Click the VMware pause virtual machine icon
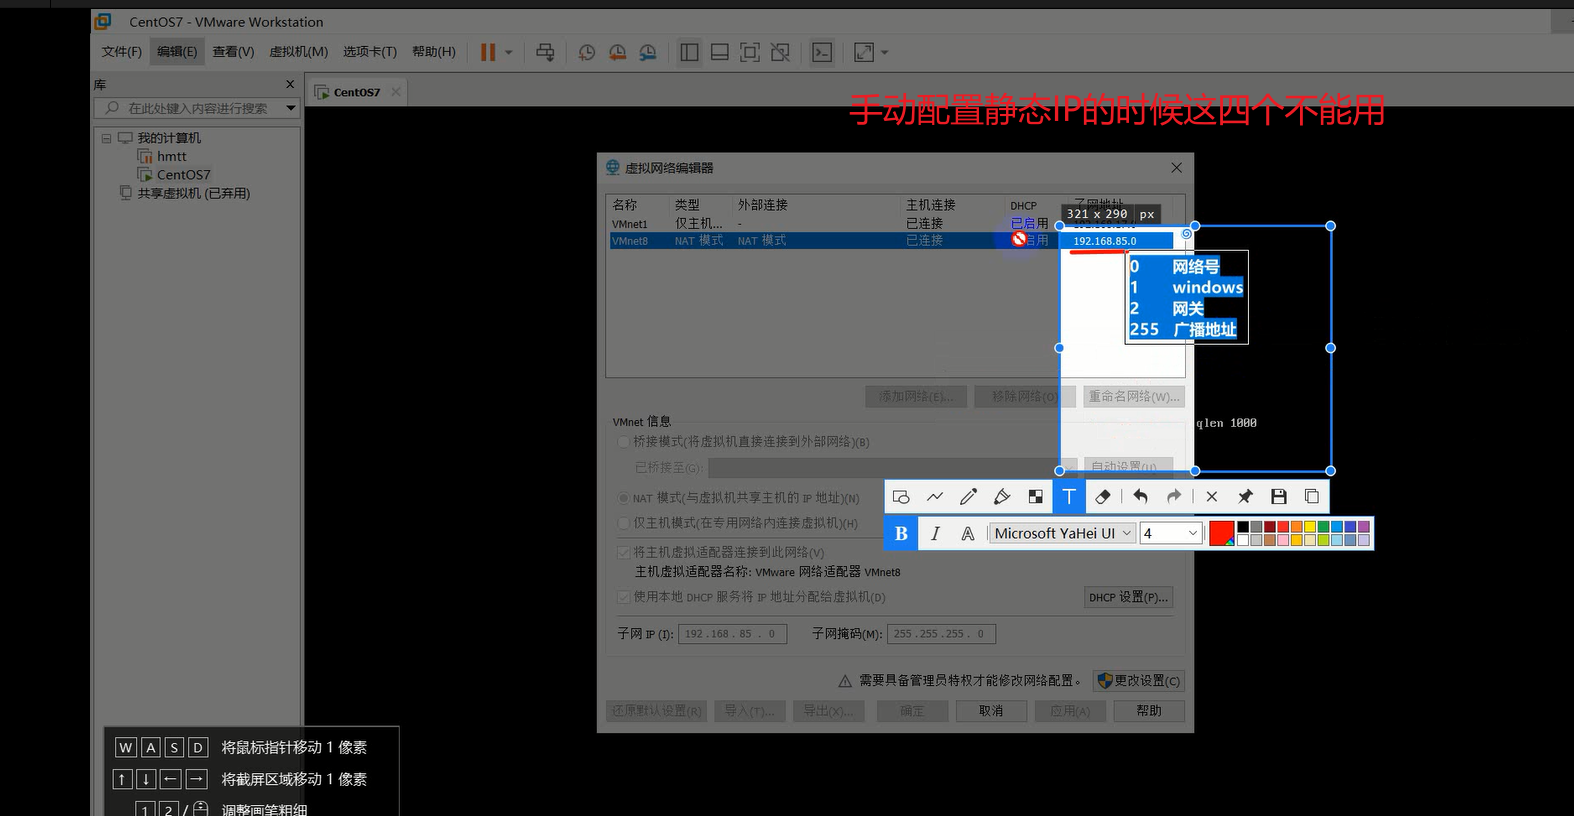This screenshot has height=816, width=1574. (488, 52)
